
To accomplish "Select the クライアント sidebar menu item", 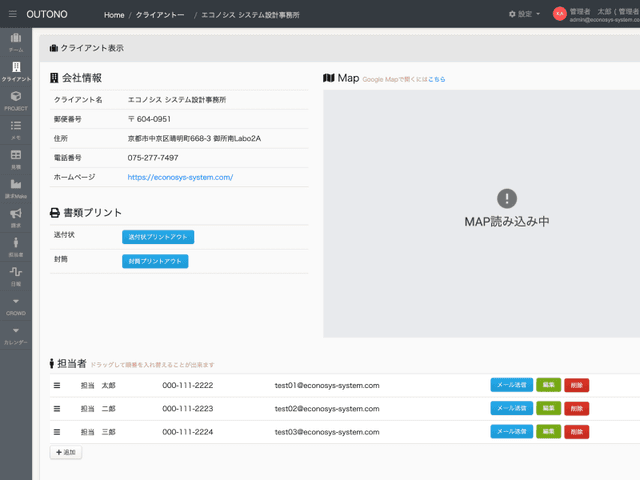I will tap(16, 71).
